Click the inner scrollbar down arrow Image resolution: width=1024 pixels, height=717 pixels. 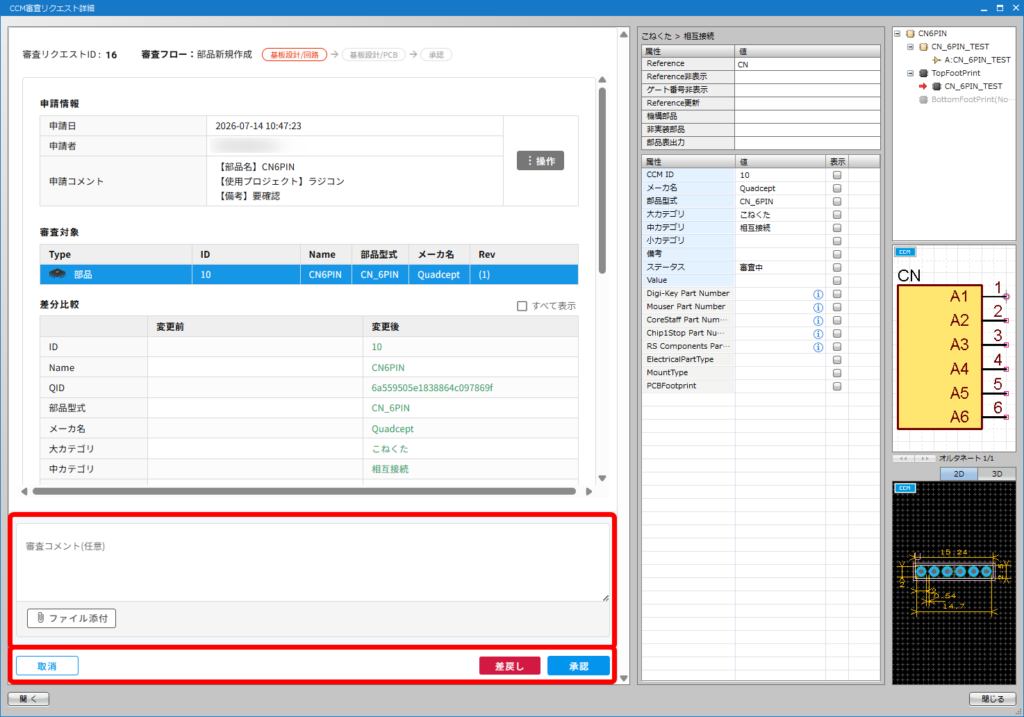pos(602,478)
